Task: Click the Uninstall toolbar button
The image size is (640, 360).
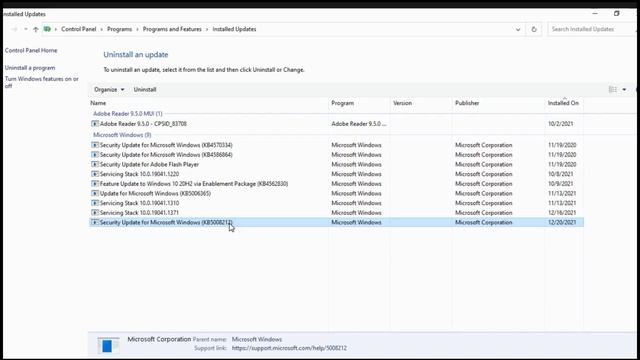Action: click(145, 89)
